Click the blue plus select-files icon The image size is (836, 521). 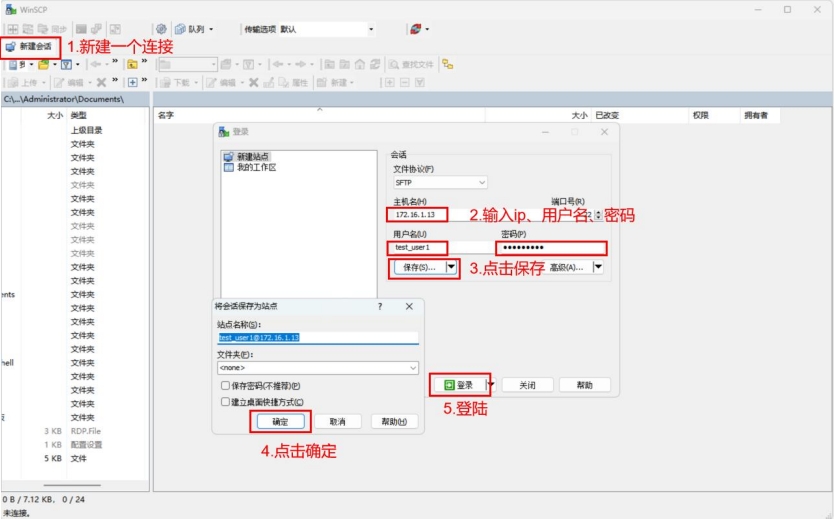132,82
